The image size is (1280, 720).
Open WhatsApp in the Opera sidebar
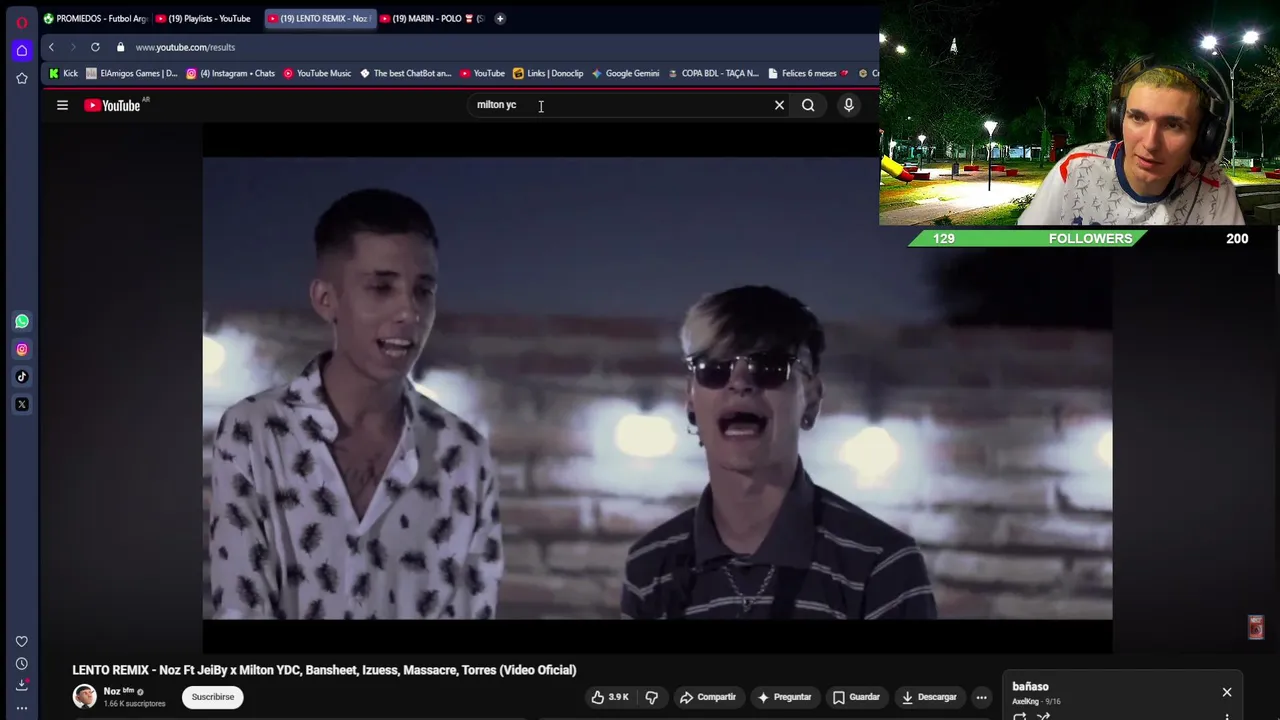(22, 321)
